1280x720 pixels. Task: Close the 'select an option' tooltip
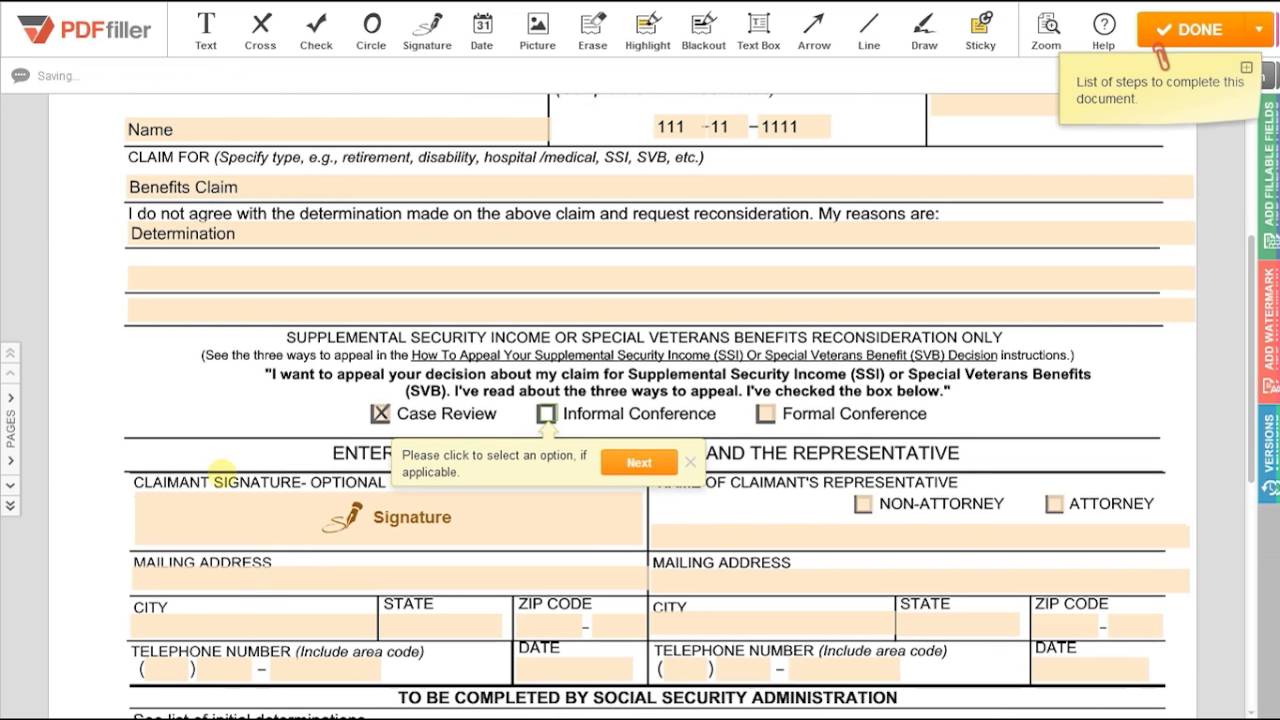[690, 463]
